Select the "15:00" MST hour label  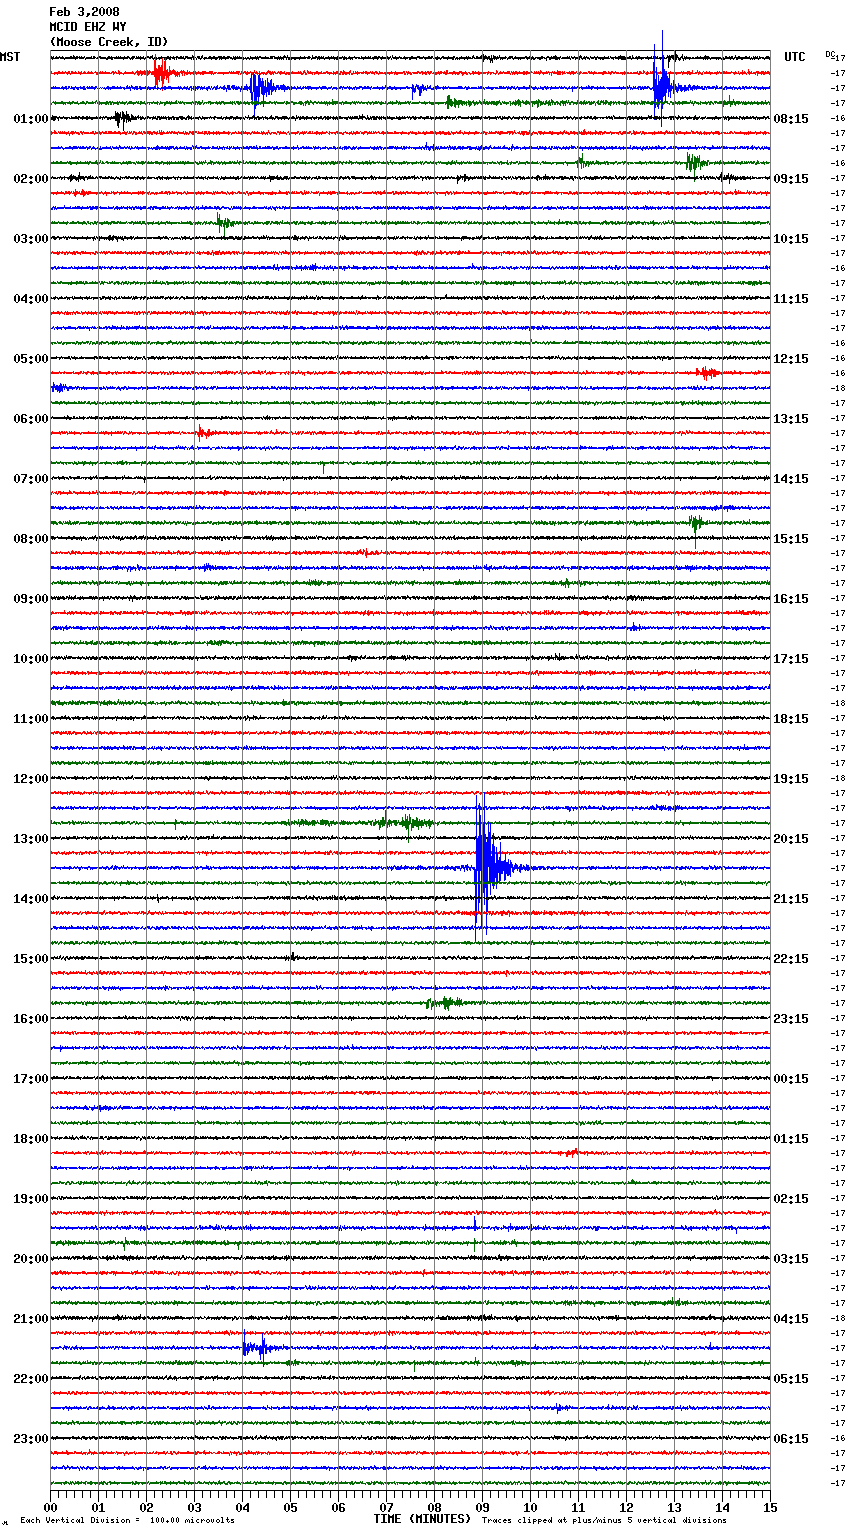(x=31, y=959)
